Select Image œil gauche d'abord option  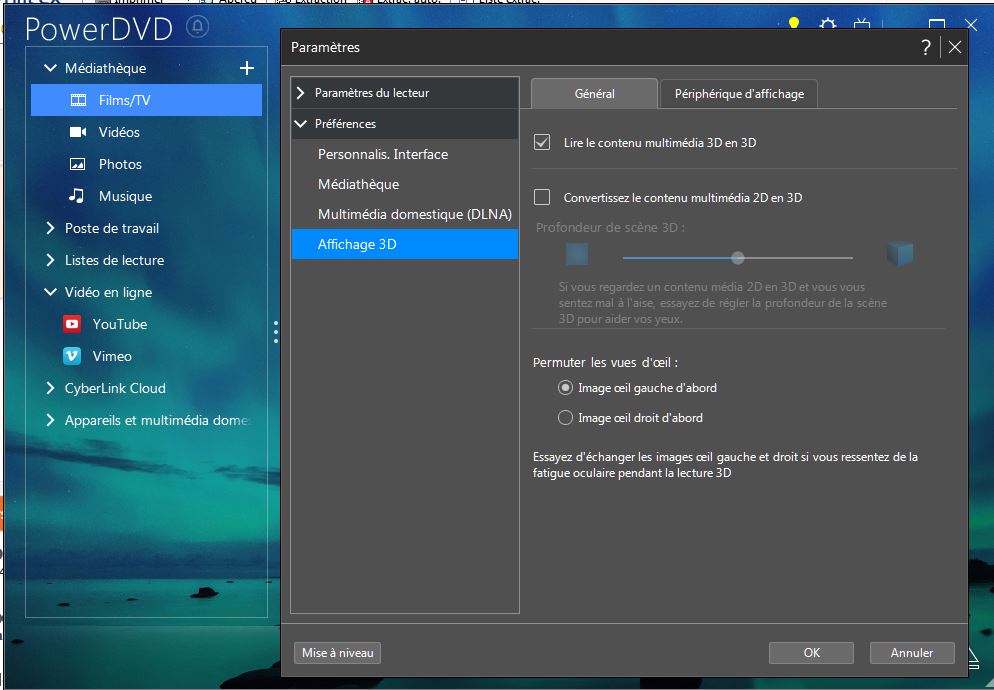click(565, 387)
